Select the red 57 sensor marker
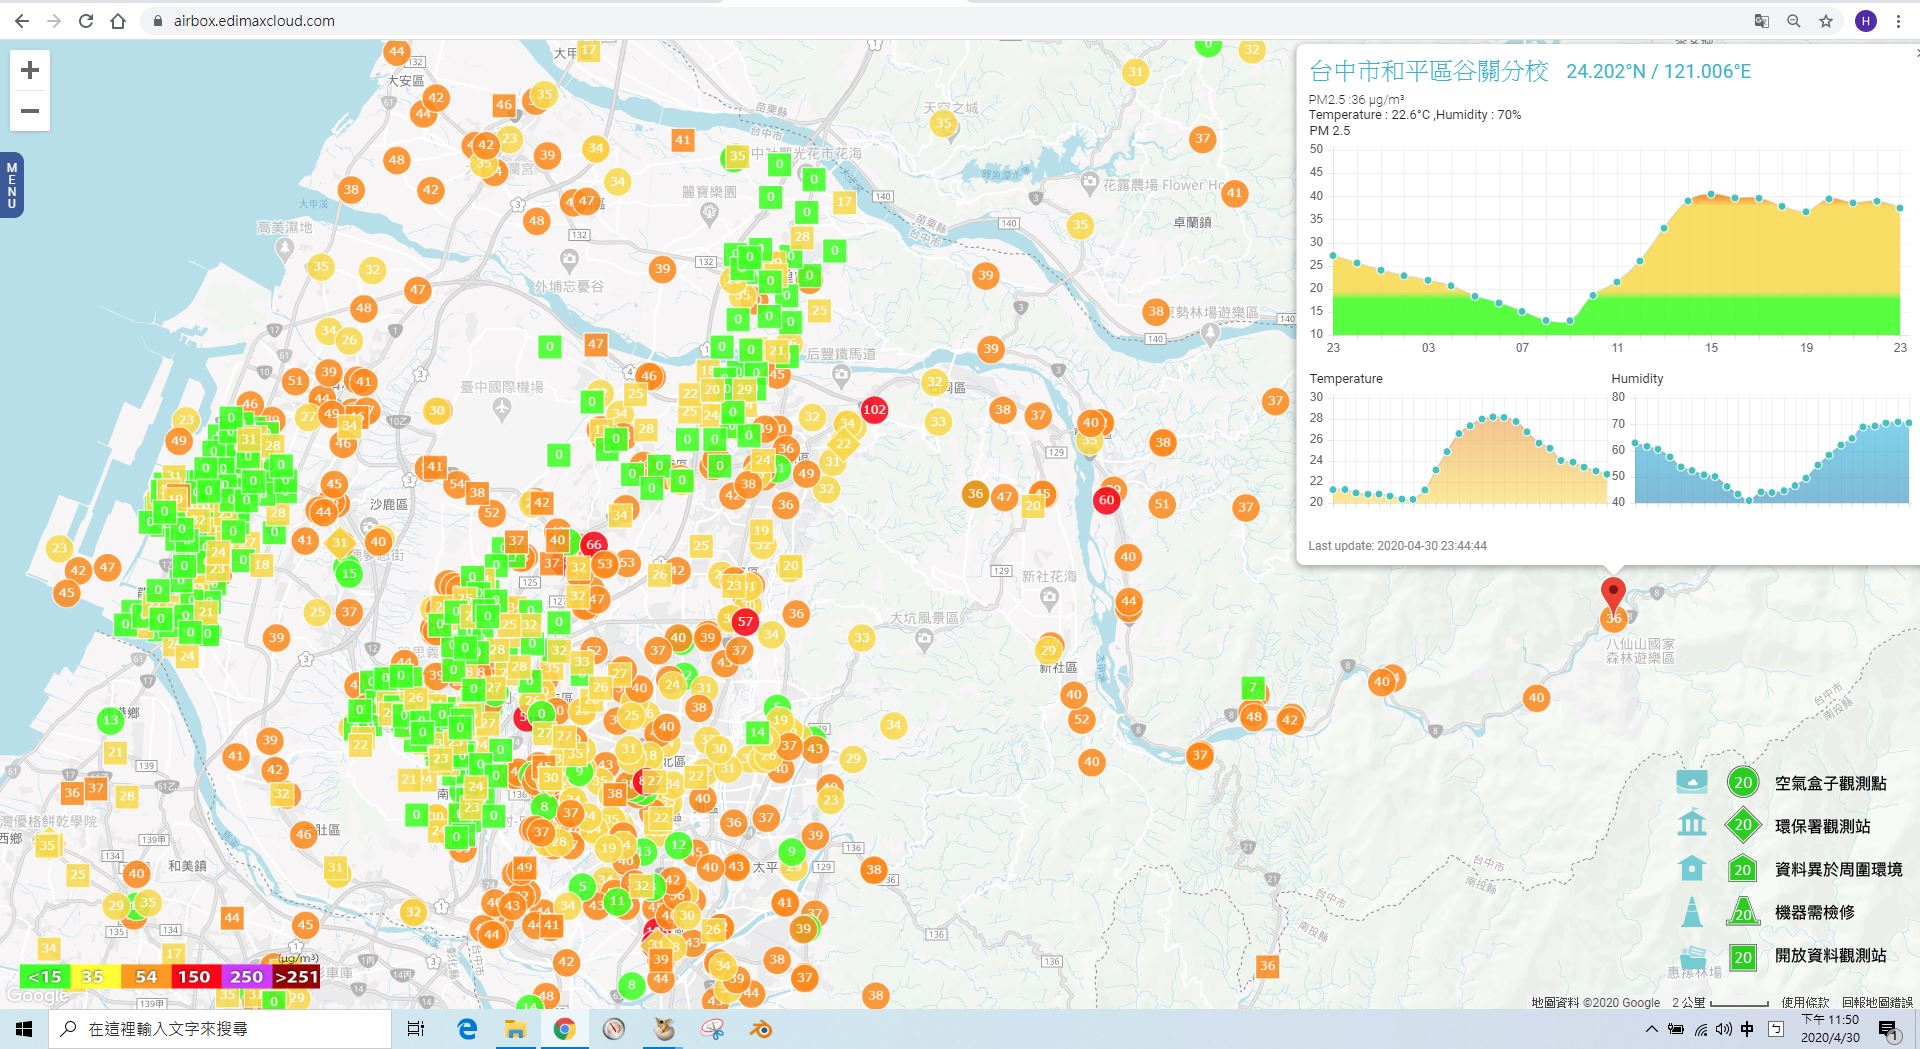 (x=745, y=621)
